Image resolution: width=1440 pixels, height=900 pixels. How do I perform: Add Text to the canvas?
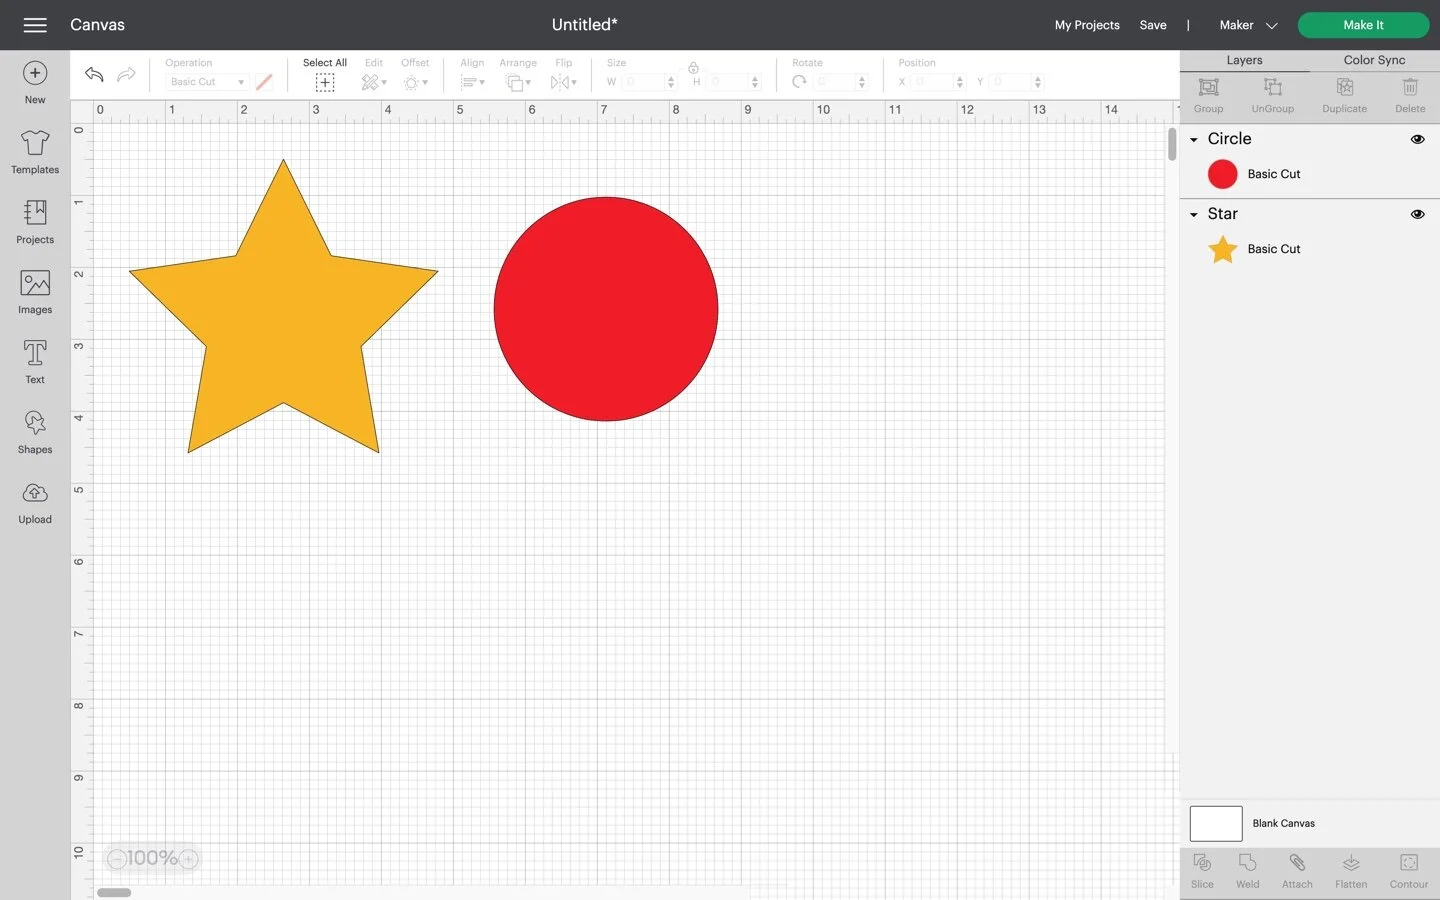point(35,362)
